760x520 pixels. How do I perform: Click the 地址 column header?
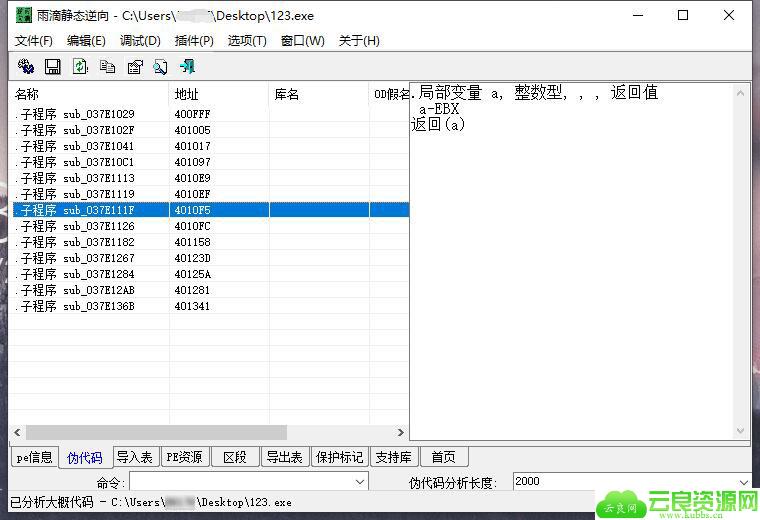(x=219, y=94)
